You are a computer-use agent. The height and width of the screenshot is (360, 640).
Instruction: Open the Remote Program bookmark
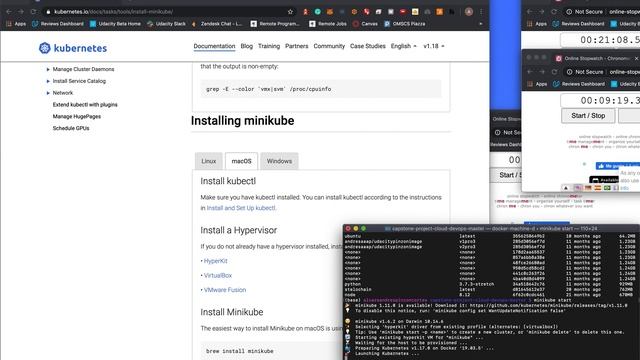click(275, 24)
